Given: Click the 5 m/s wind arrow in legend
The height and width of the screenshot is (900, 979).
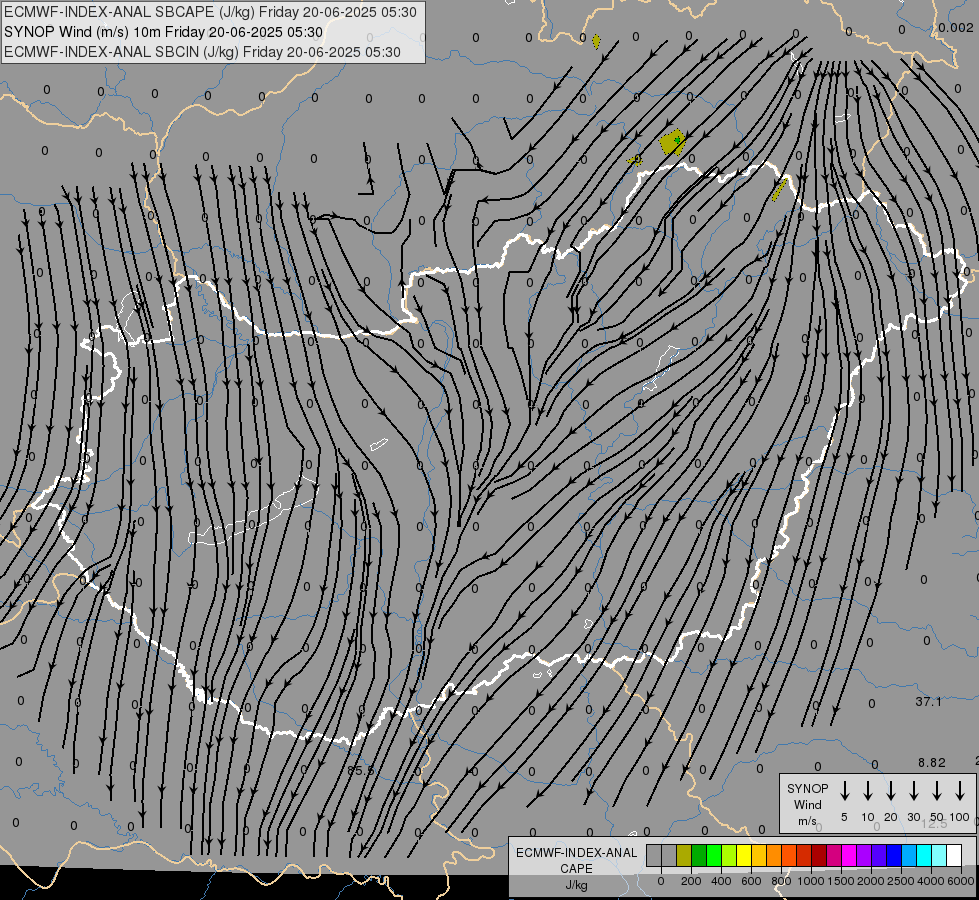Looking at the screenshot, I should pyautogui.click(x=844, y=791).
